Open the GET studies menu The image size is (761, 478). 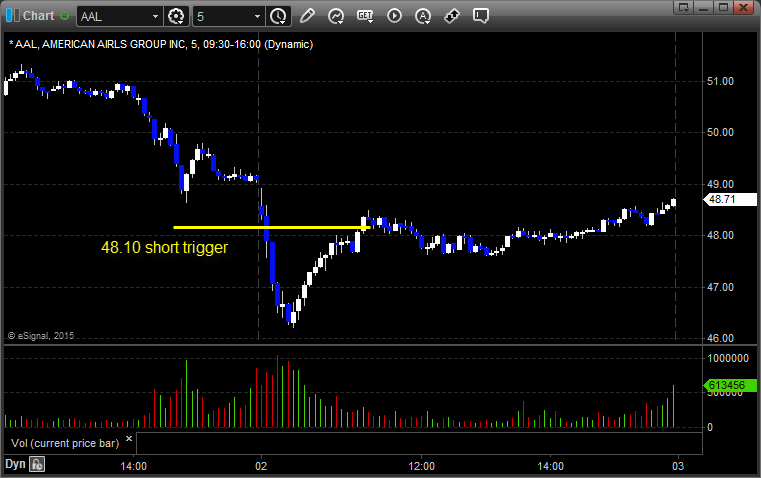tap(365, 16)
